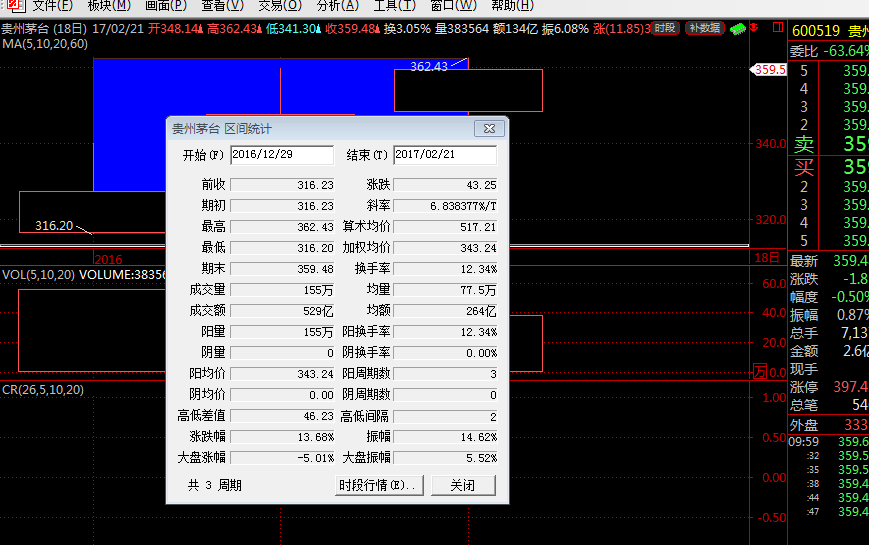
Task: Click the 时段 pill button
Action: click(x=665, y=28)
